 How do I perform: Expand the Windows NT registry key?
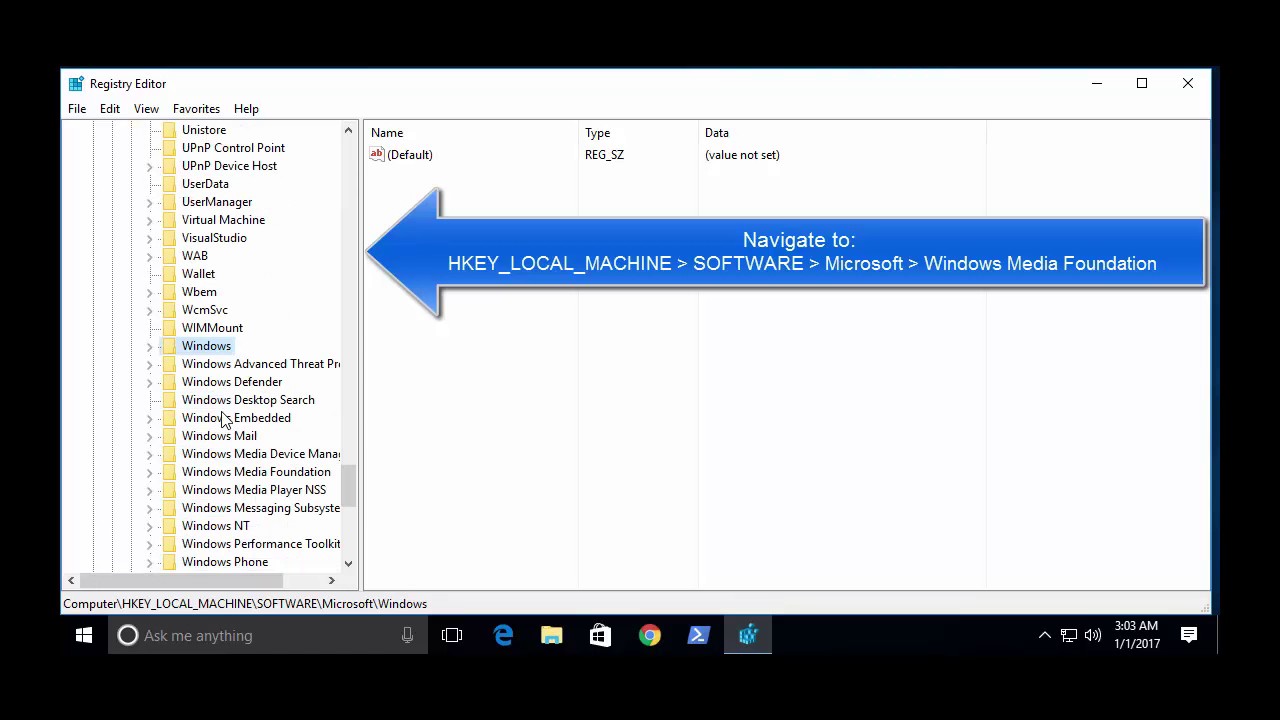150,526
